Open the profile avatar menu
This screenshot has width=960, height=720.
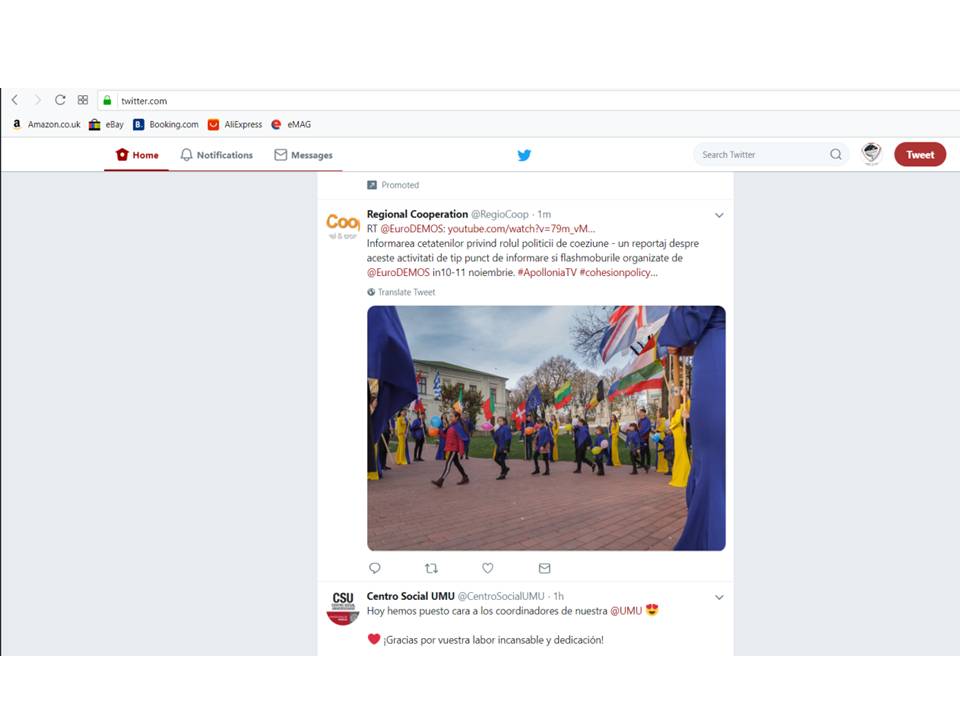click(871, 154)
